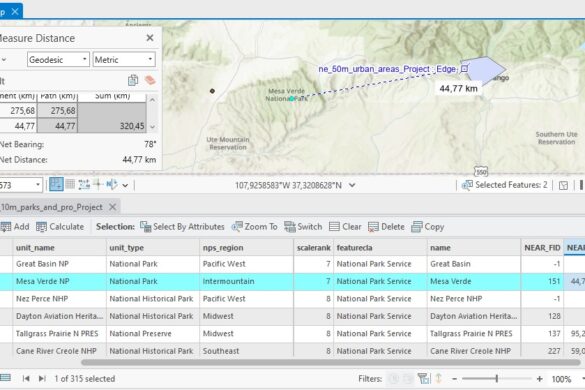The width and height of the screenshot is (585, 390).
Task: Click the Great Basin NP cell
Action: pyautogui.click(x=59, y=264)
